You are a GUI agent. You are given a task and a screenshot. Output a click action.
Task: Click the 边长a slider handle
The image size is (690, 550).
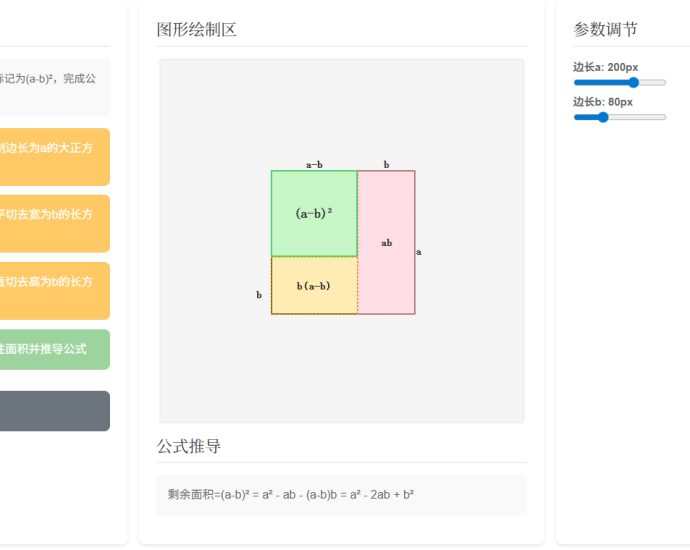tap(633, 83)
